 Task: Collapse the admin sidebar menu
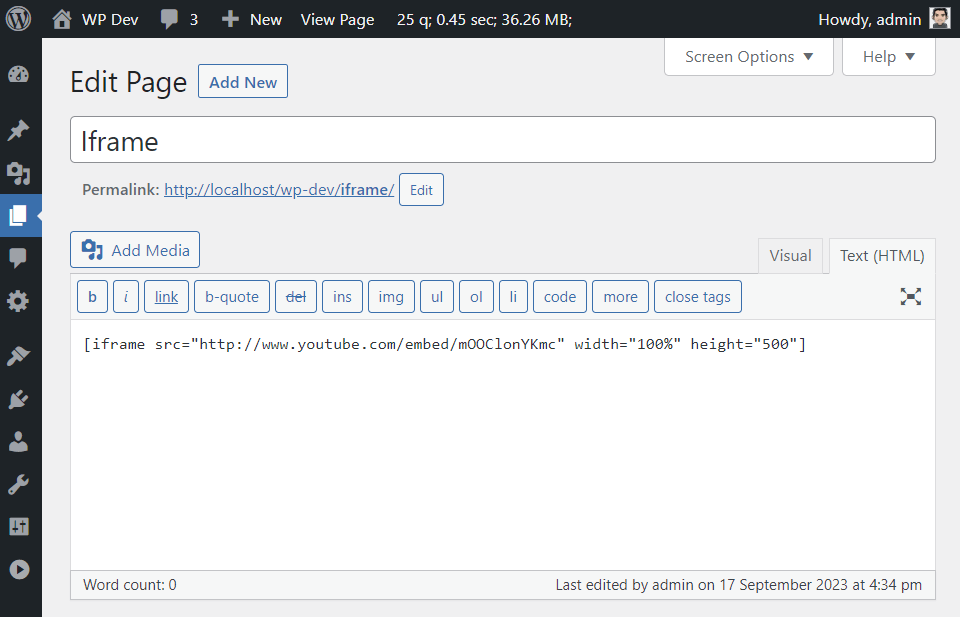[18, 569]
